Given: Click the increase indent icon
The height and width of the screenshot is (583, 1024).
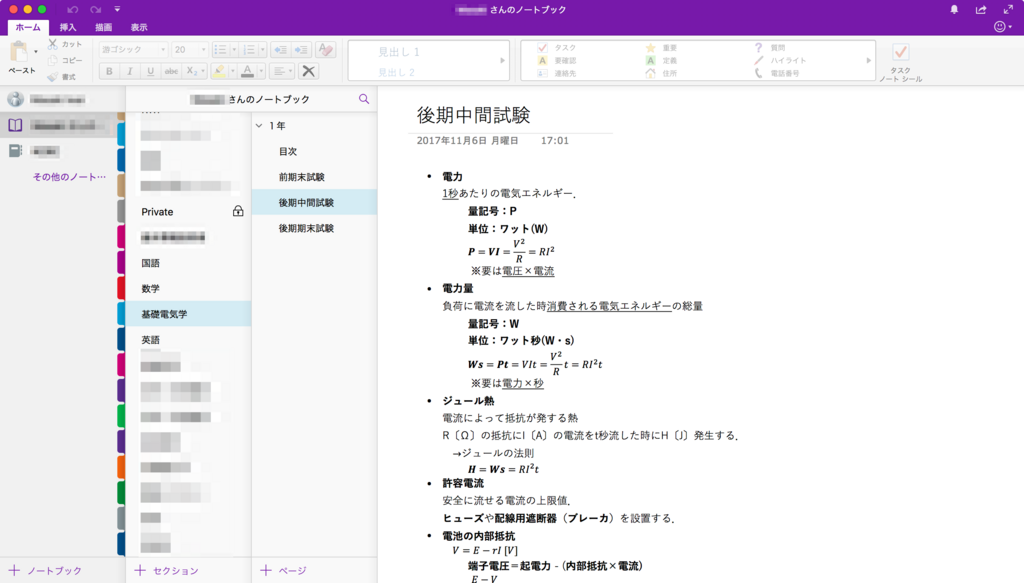Looking at the screenshot, I should [301, 50].
